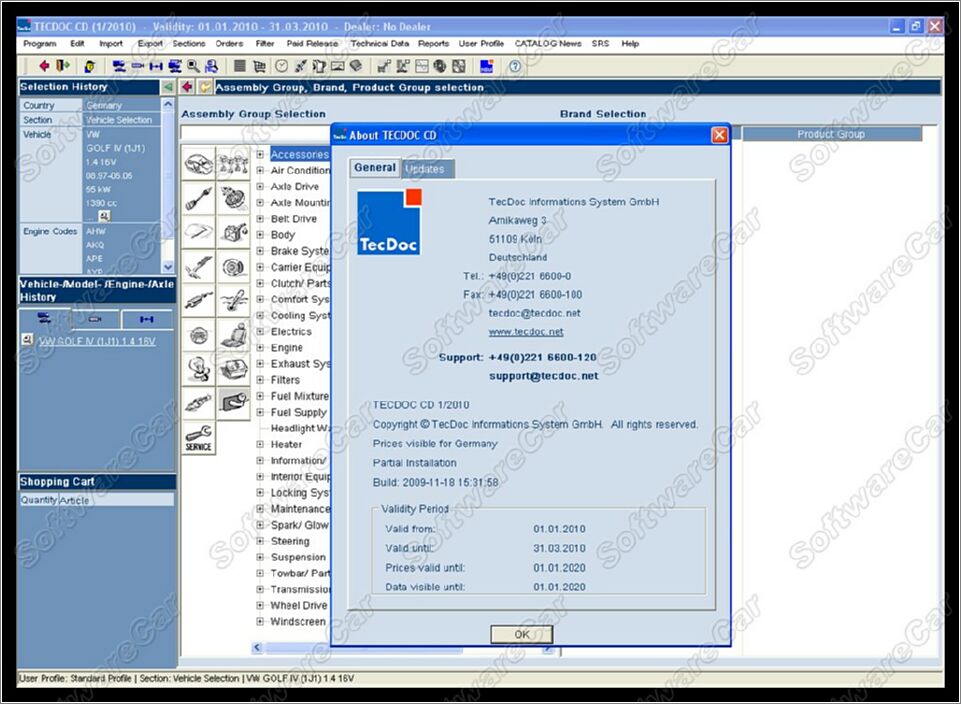Collapse Selection History with the green arrow
This screenshot has width=961, height=704.
[167, 87]
